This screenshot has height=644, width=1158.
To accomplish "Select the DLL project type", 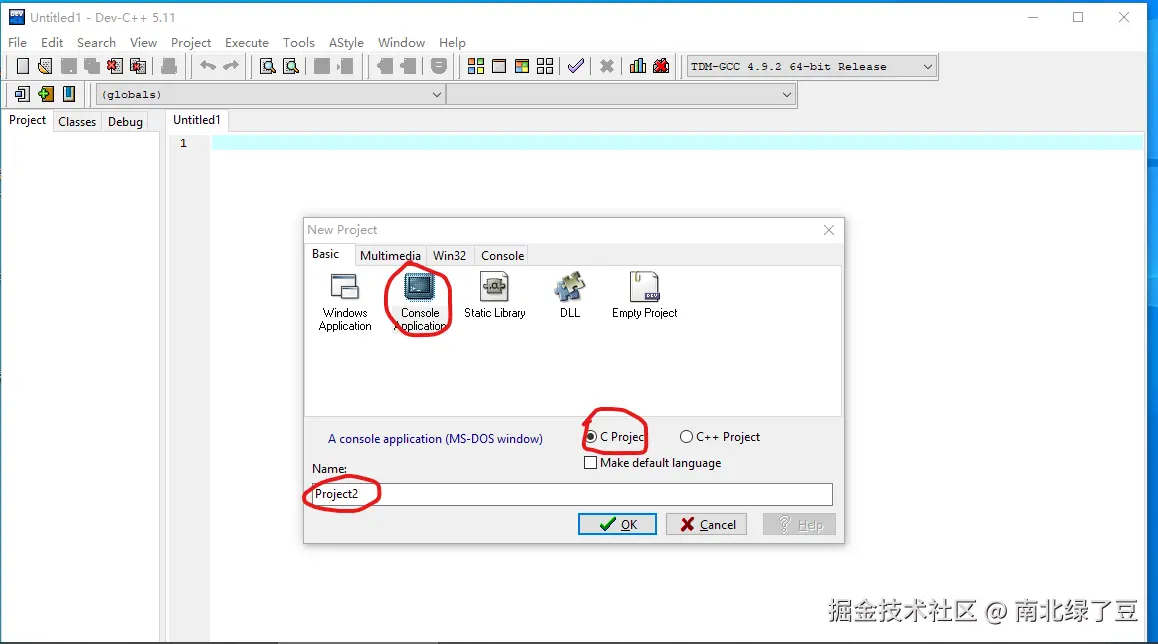I will [x=569, y=295].
